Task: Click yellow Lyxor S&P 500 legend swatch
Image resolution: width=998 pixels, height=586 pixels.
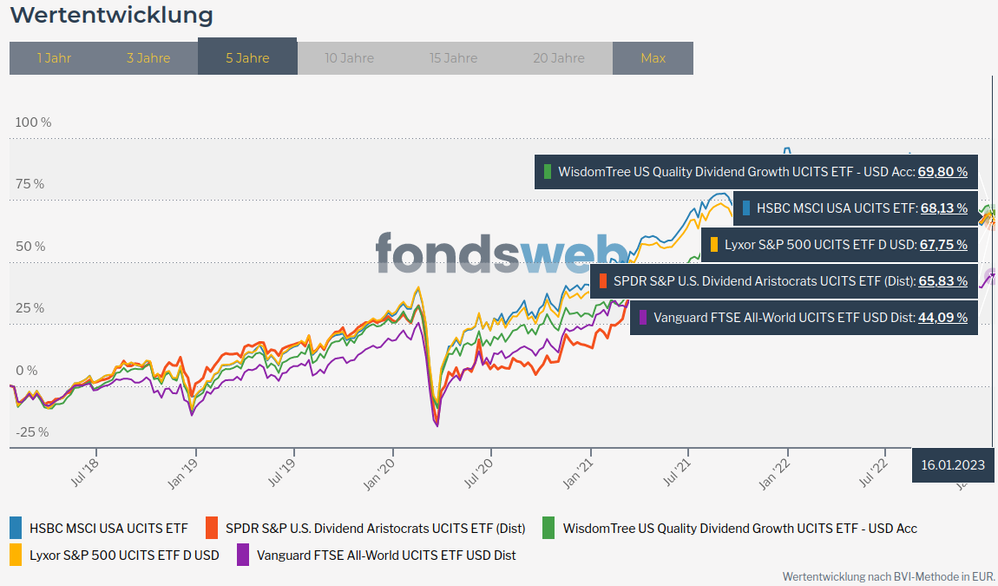Action: click(x=16, y=554)
